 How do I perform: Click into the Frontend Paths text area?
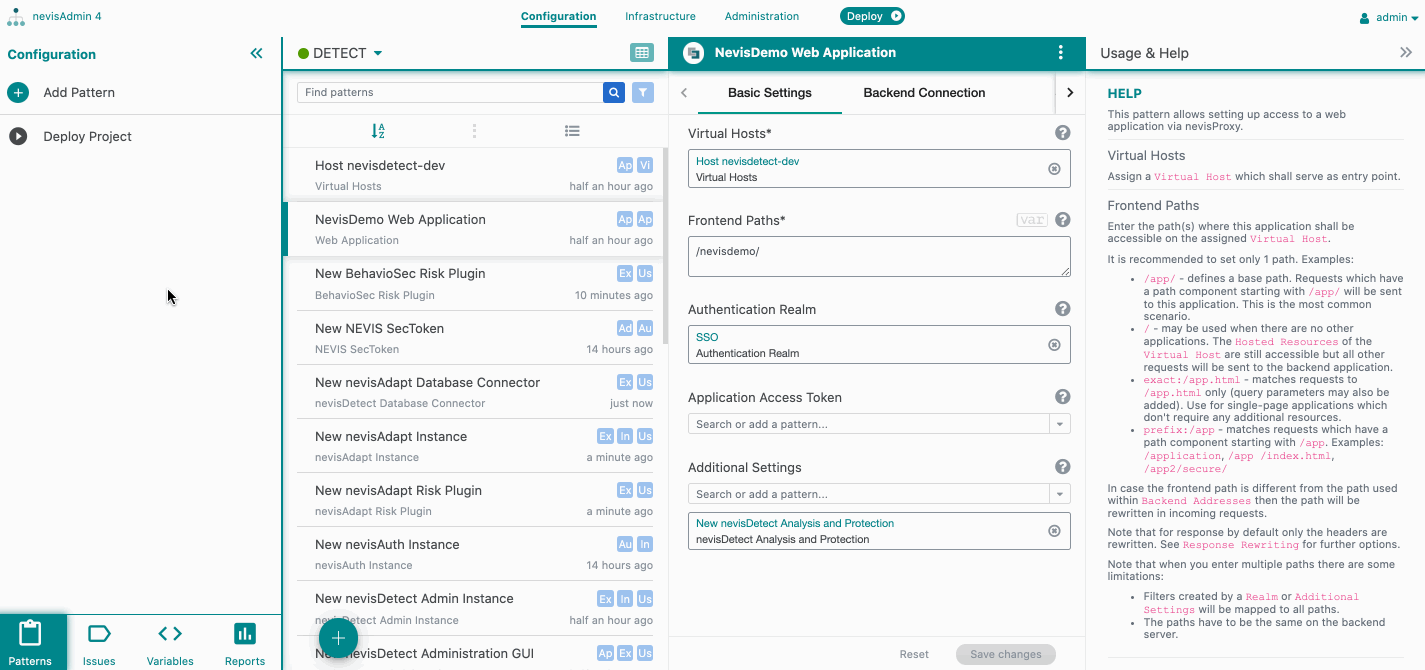click(x=879, y=256)
